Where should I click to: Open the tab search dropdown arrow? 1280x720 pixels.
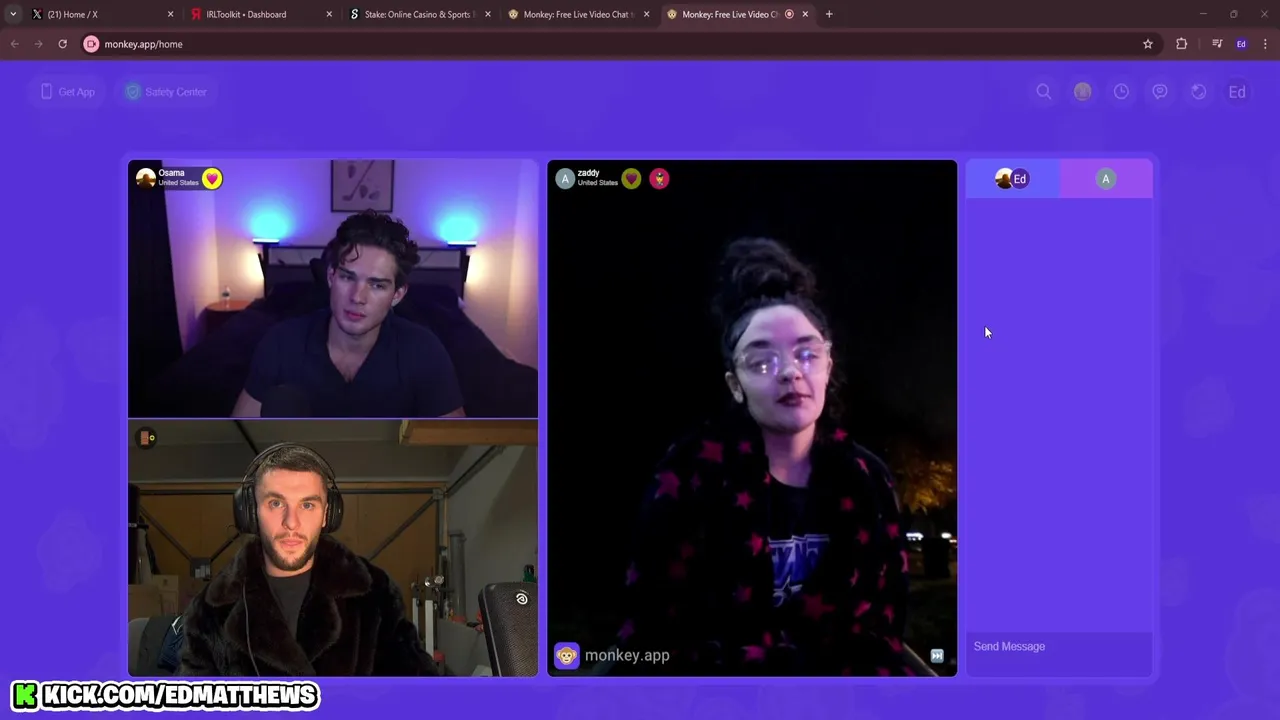(13, 14)
